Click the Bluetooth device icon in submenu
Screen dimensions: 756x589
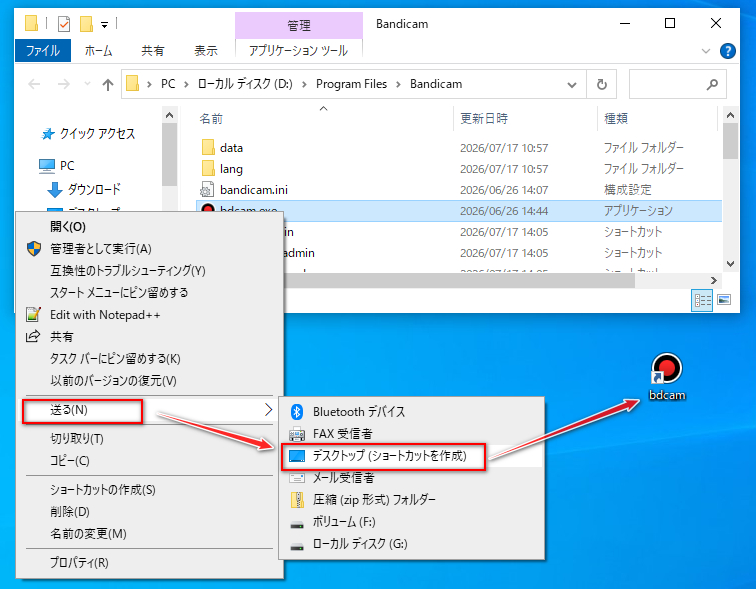pos(297,412)
